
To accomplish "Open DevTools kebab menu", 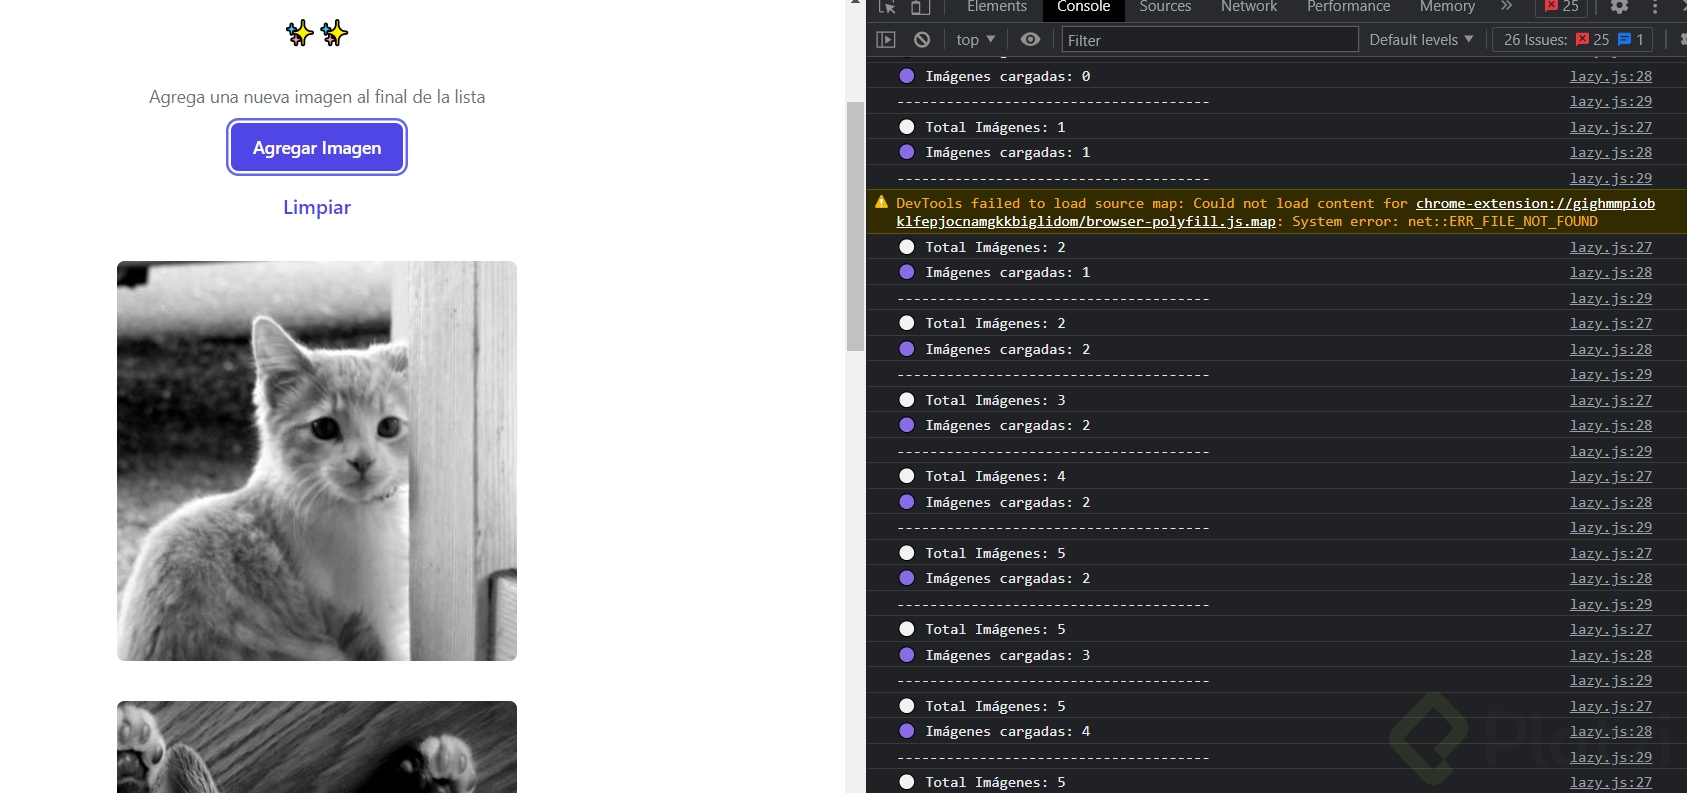I will 1655,7.
